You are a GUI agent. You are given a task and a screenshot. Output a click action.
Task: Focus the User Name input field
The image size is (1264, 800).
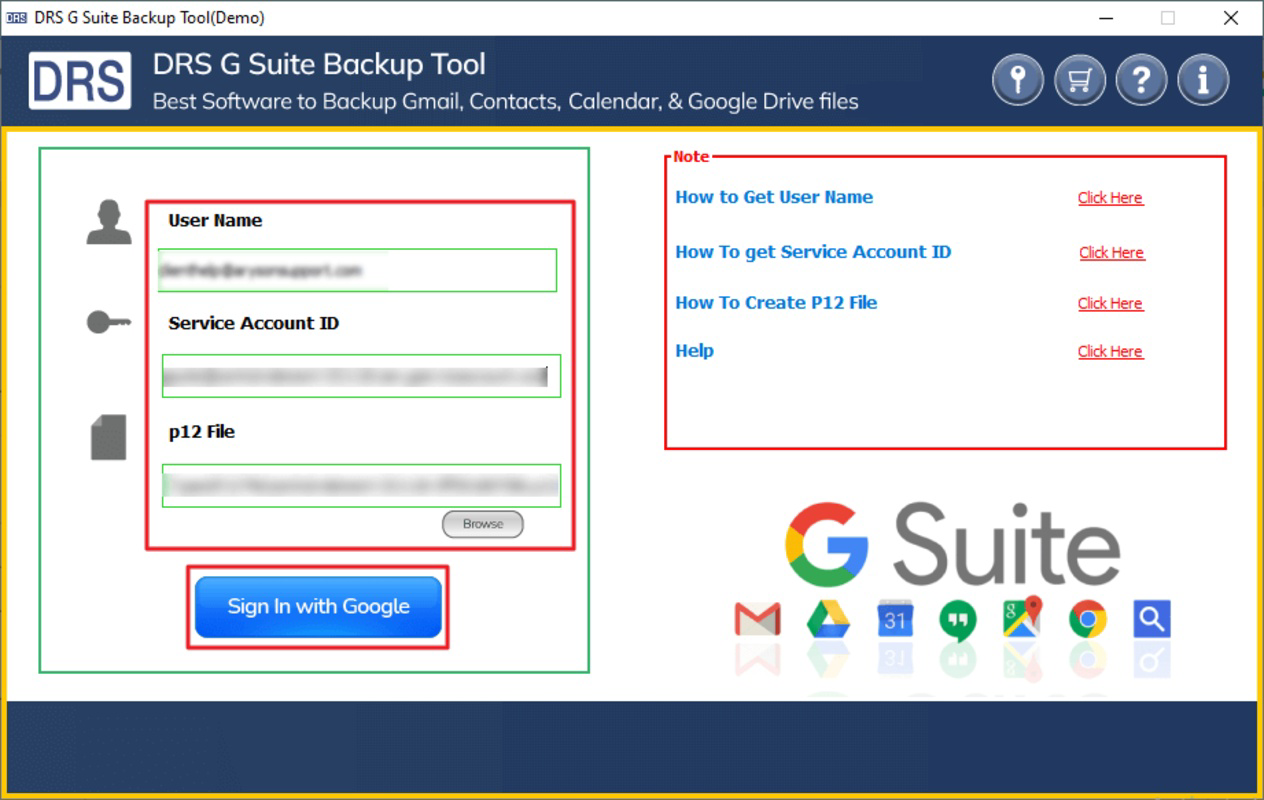coord(357,270)
